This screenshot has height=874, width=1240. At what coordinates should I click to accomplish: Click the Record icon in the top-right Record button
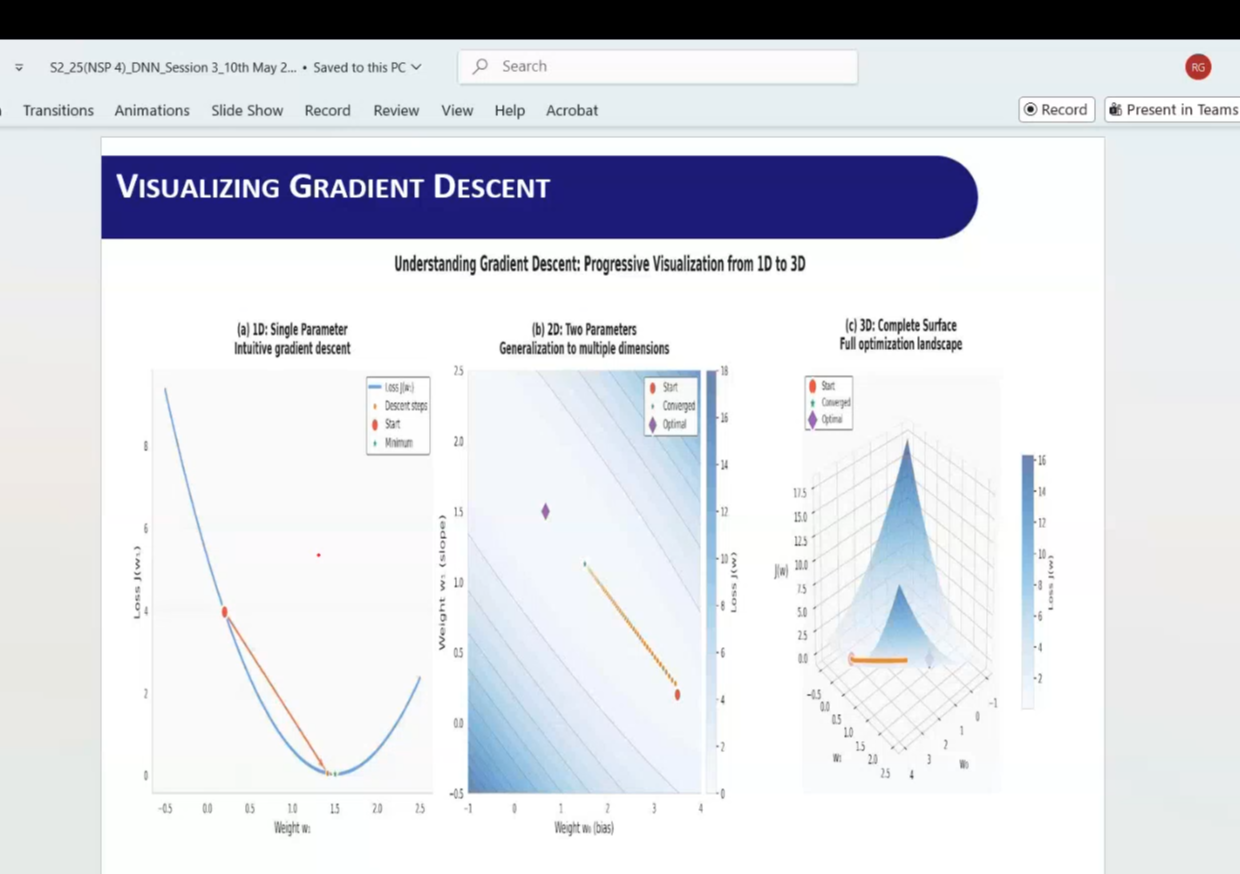1031,110
